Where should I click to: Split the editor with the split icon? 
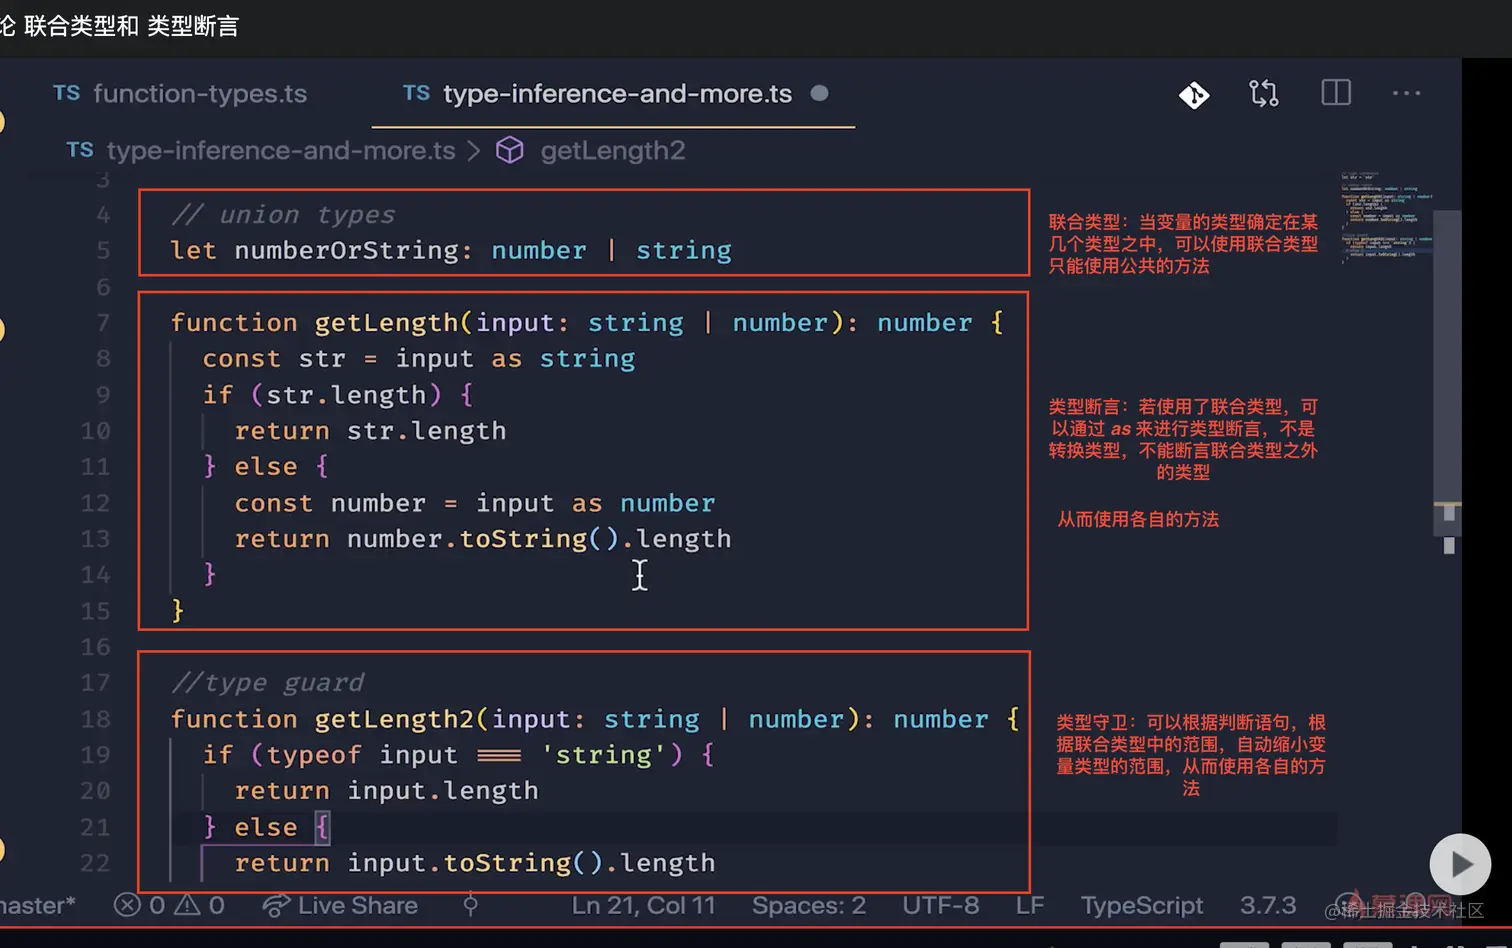(1336, 93)
